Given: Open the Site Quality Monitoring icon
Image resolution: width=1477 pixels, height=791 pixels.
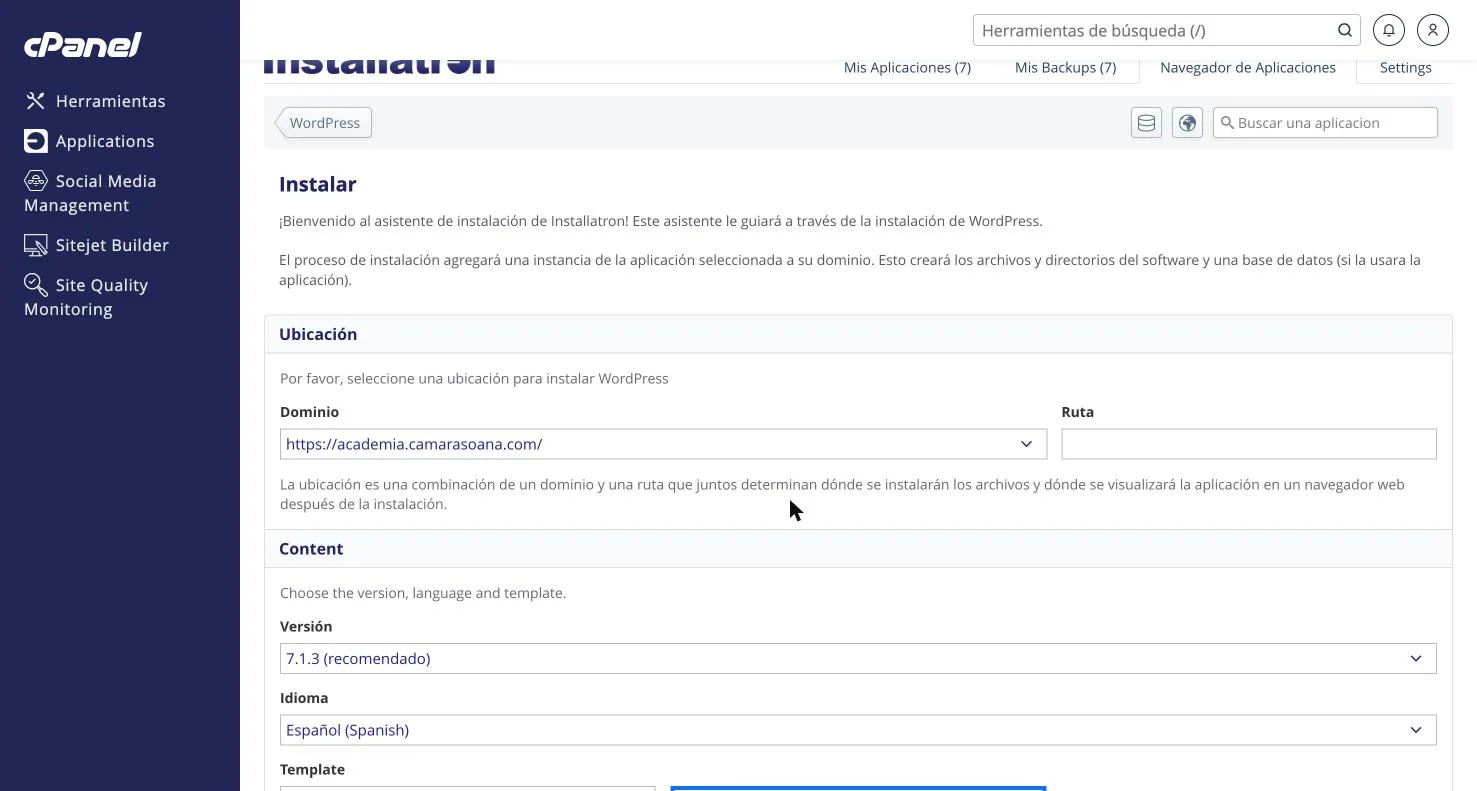Looking at the screenshot, I should [x=36, y=285].
